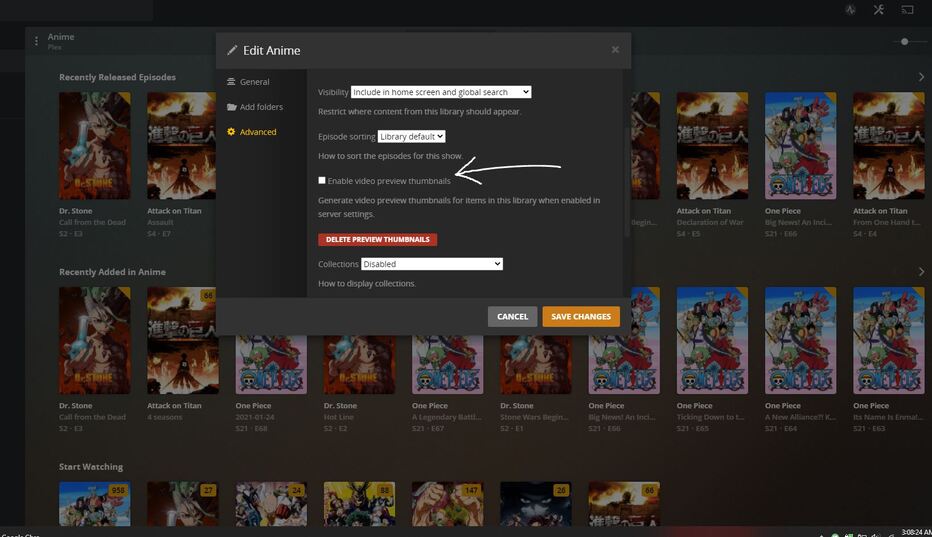Click the Start Watching heading
Screen dimensions: 932x537
[91, 467]
